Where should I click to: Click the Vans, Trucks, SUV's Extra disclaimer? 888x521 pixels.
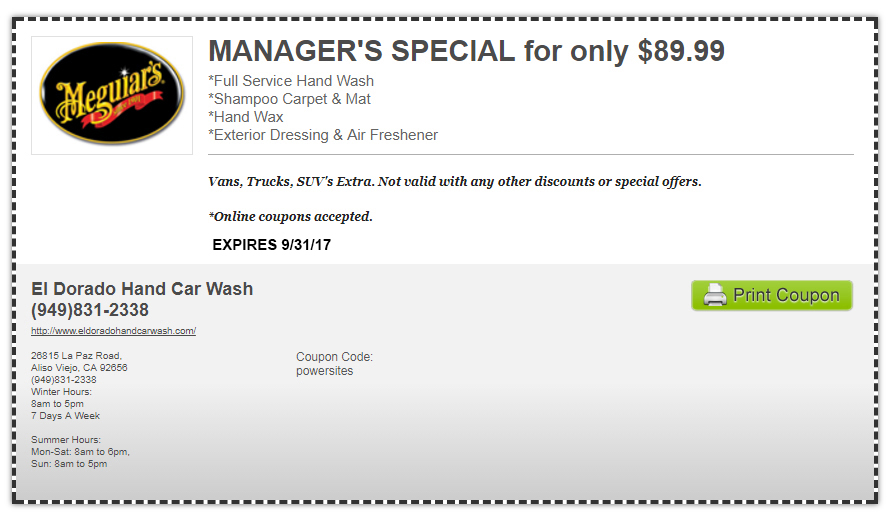click(455, 181)
